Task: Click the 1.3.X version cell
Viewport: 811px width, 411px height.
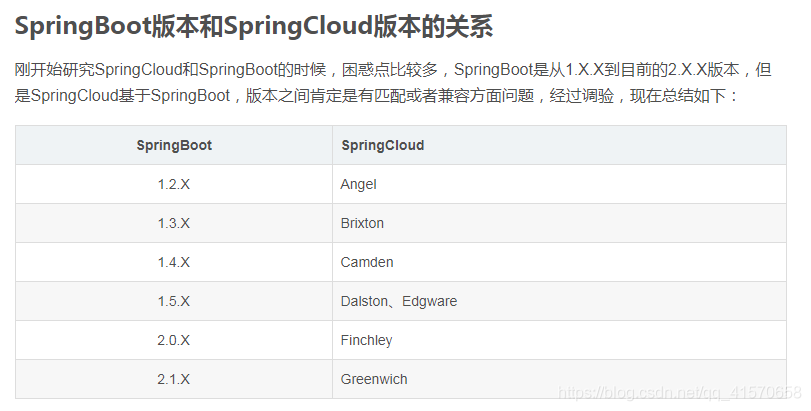Action: 174,223
